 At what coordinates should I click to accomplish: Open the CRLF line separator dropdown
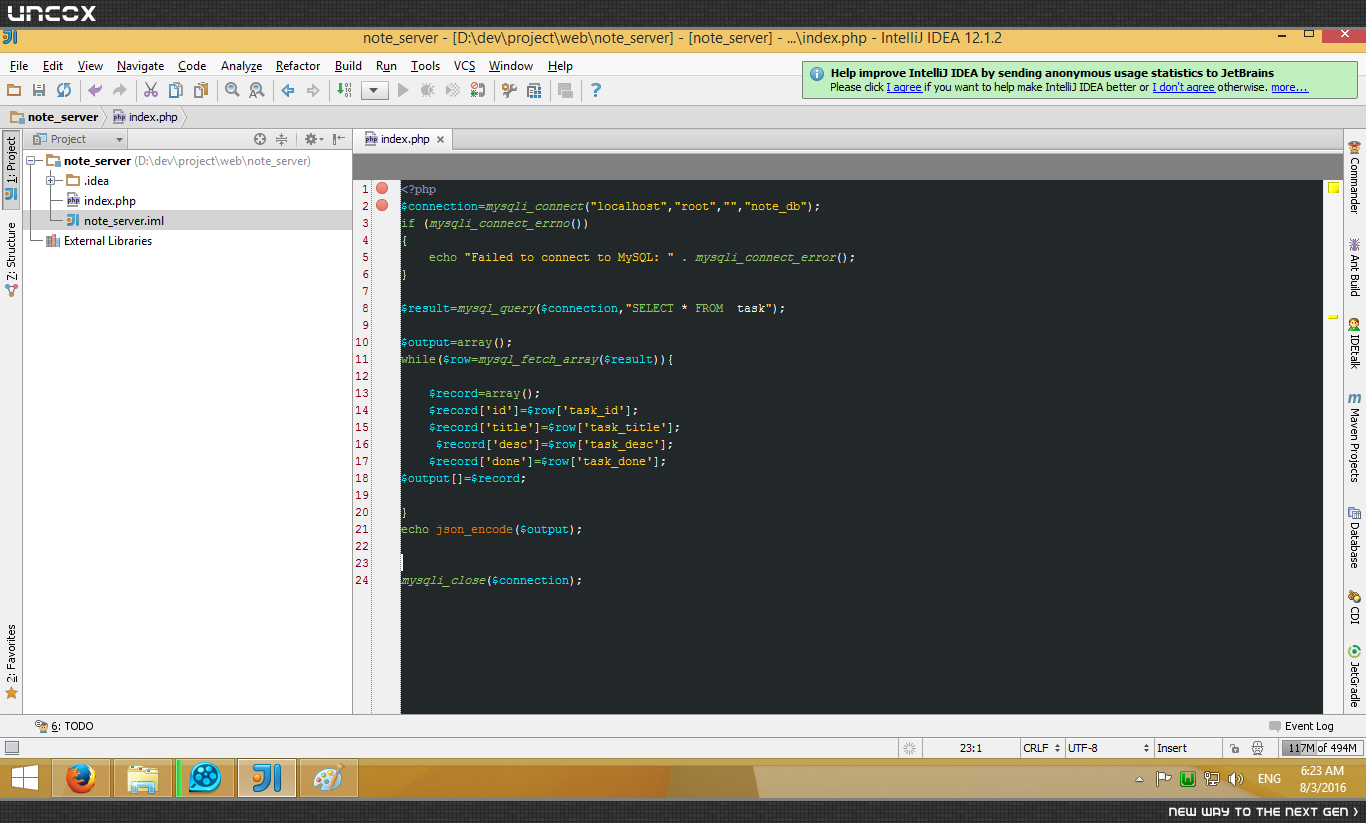pyautogui.click(x=1041, y=748)
